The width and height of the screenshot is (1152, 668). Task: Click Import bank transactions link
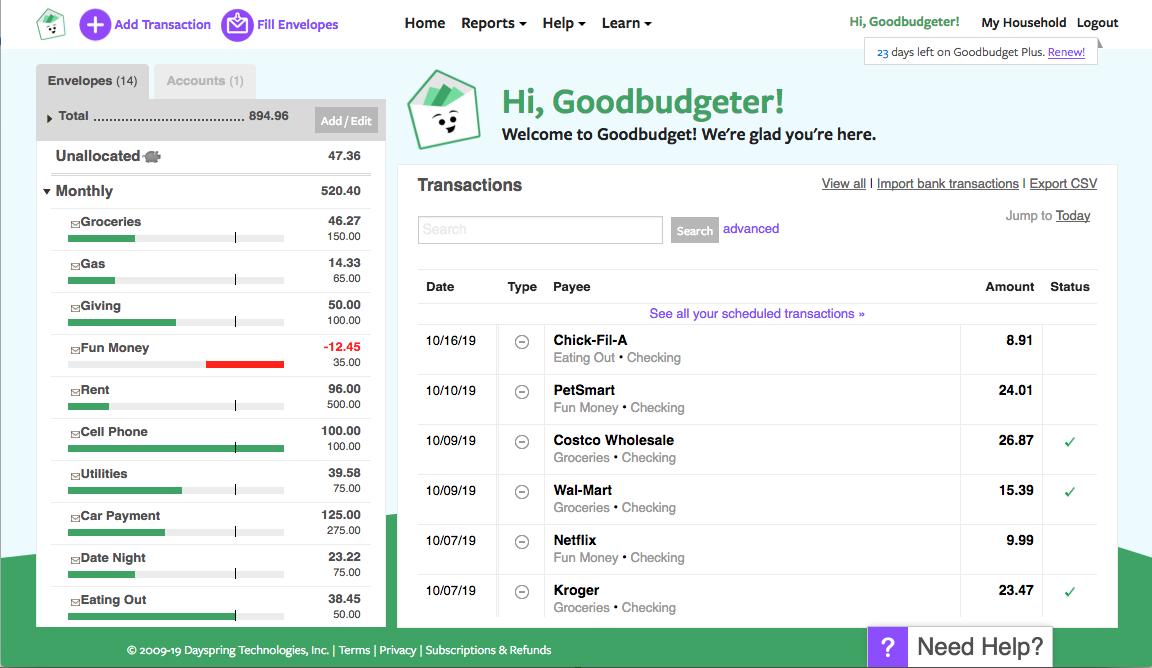948,184
